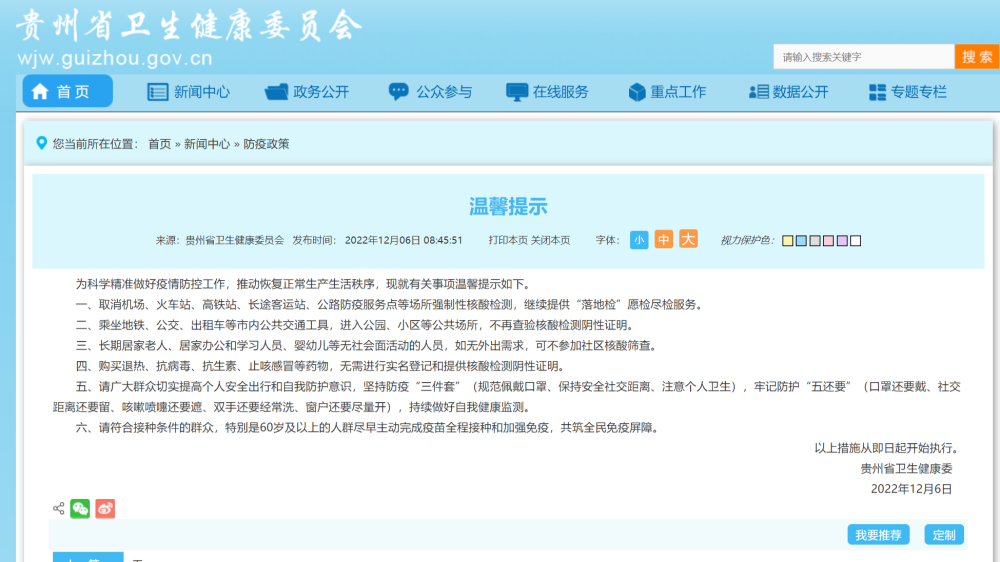Click the home house icon

click(x=40, y=91)
